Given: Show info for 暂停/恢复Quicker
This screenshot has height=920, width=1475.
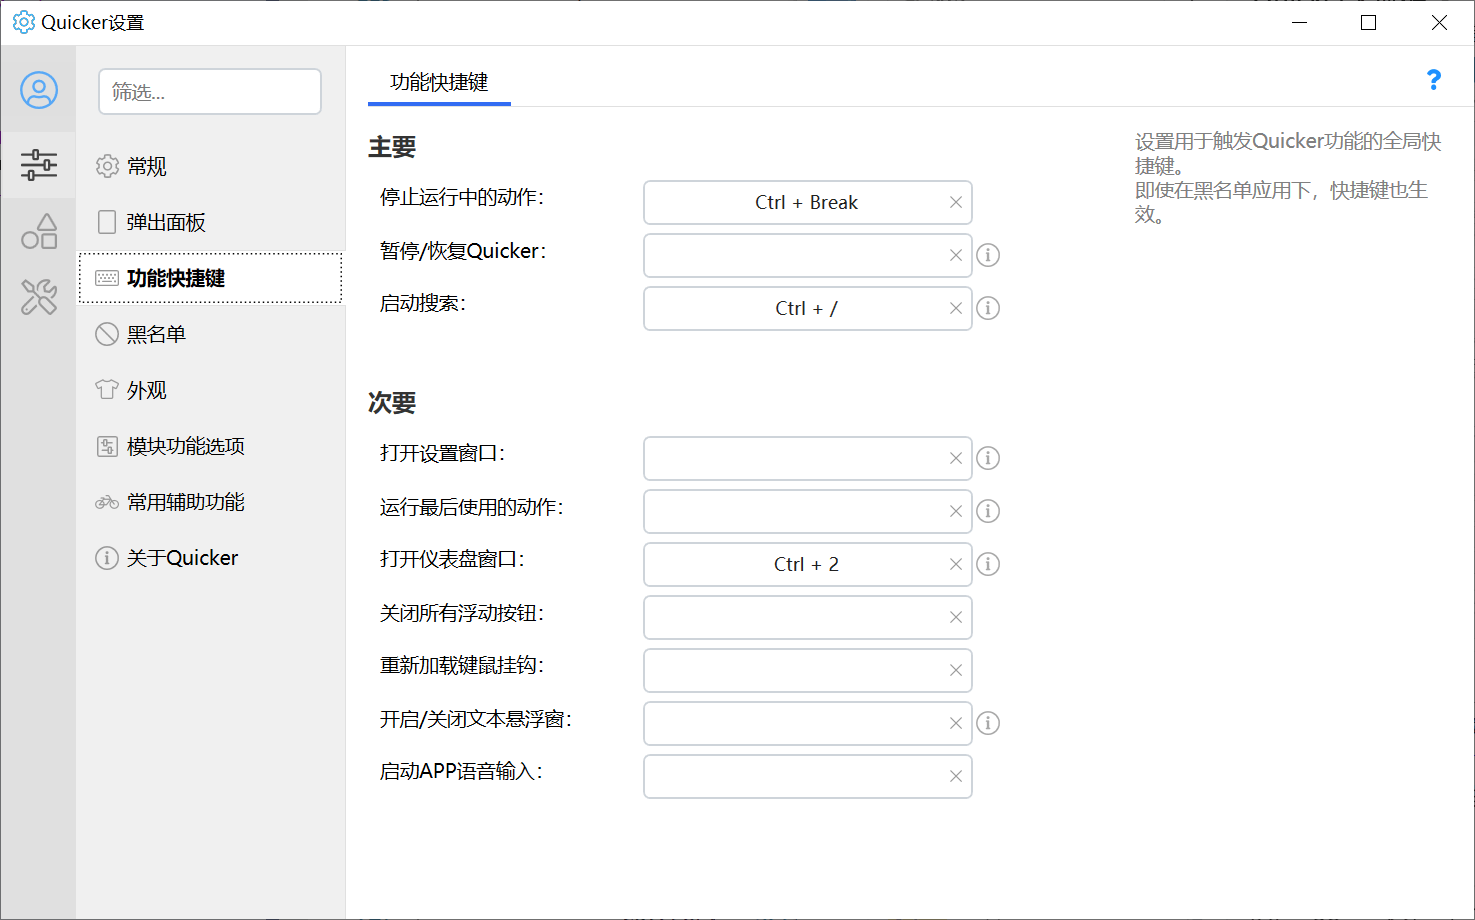Looking at the screenshot, I should [988, 255].
